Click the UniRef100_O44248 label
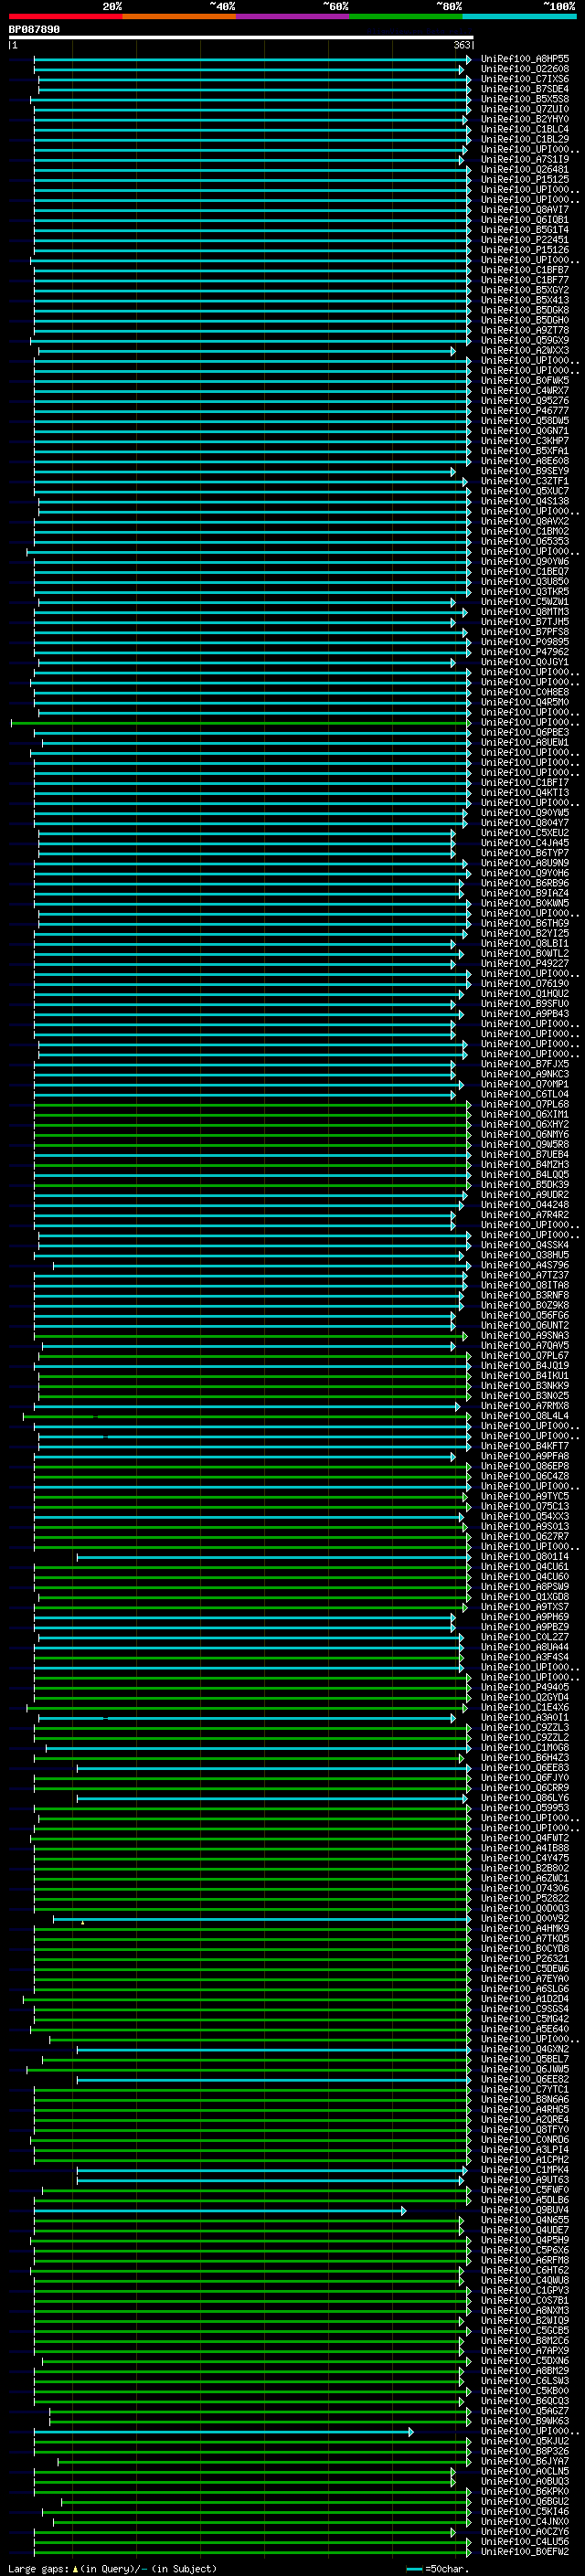The width and height of the screenshot is (585, 2576). (x=525, y=1204)
